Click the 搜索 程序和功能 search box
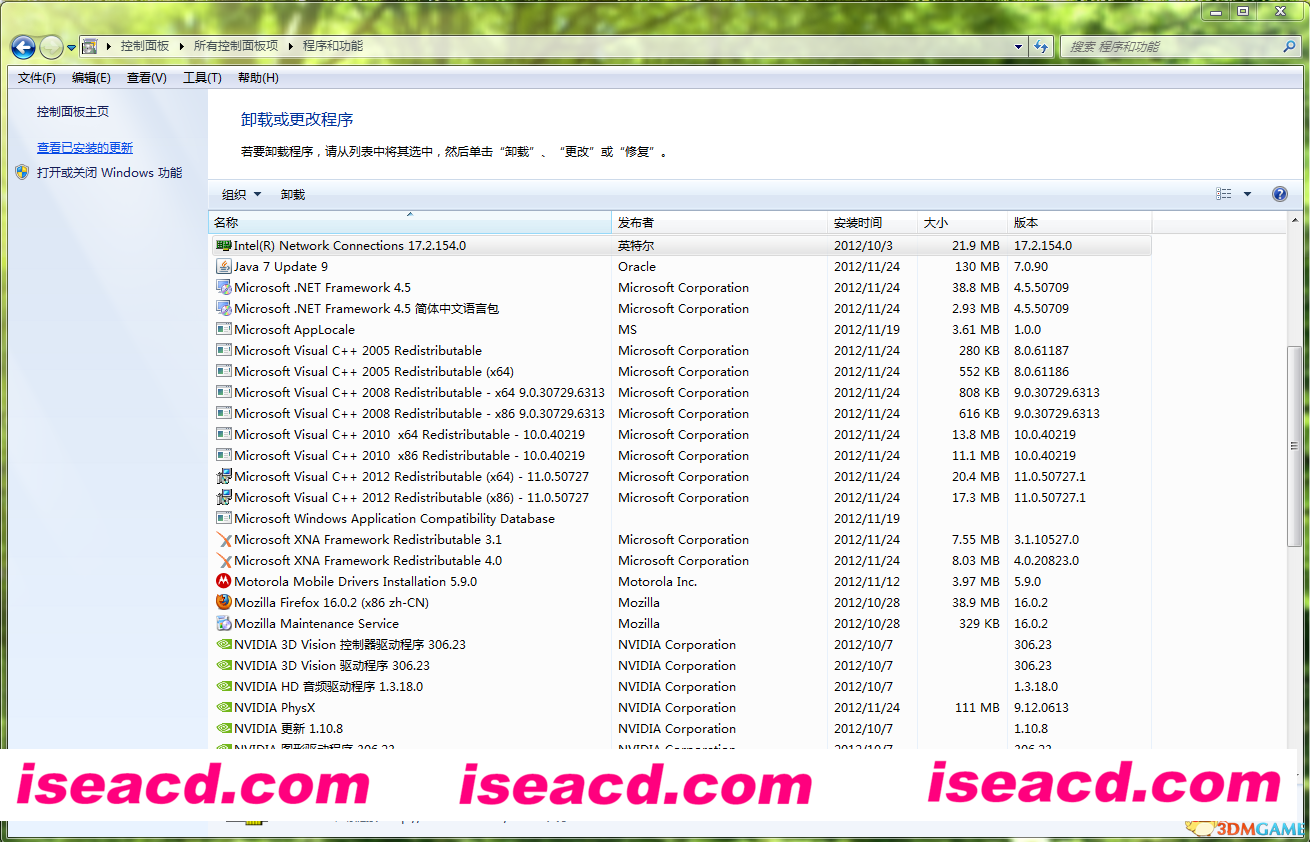Image resolution: width=1310 pixels, height=842 pixels. point(1170,46)
